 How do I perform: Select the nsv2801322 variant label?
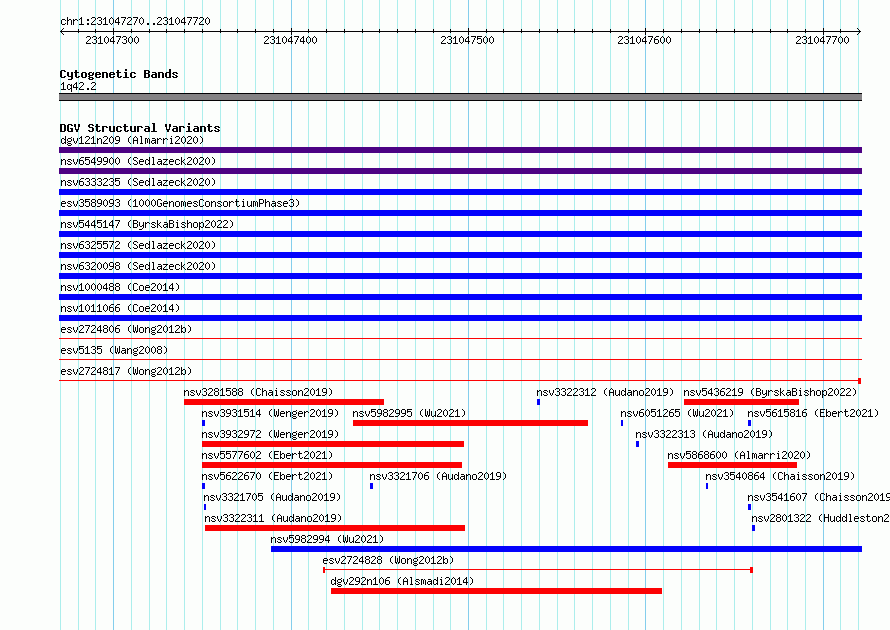click(x=820, y=518)
